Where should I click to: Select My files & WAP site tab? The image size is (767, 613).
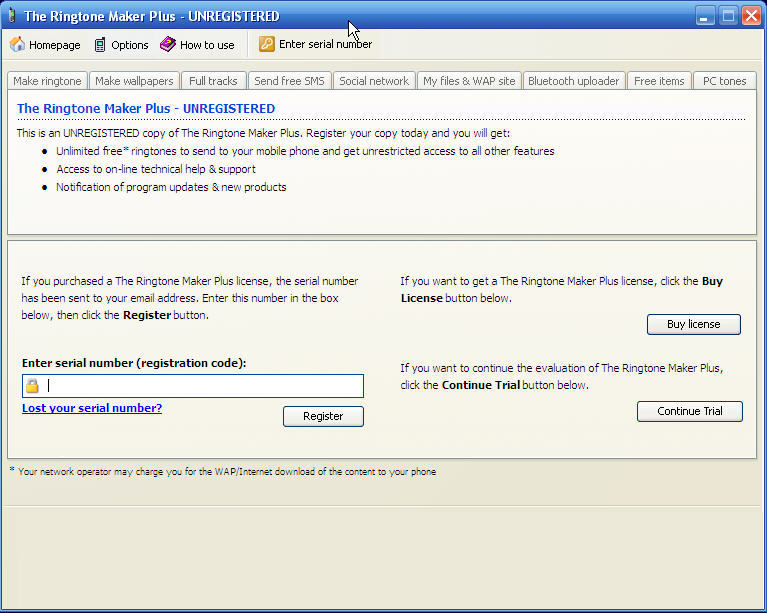469,81
